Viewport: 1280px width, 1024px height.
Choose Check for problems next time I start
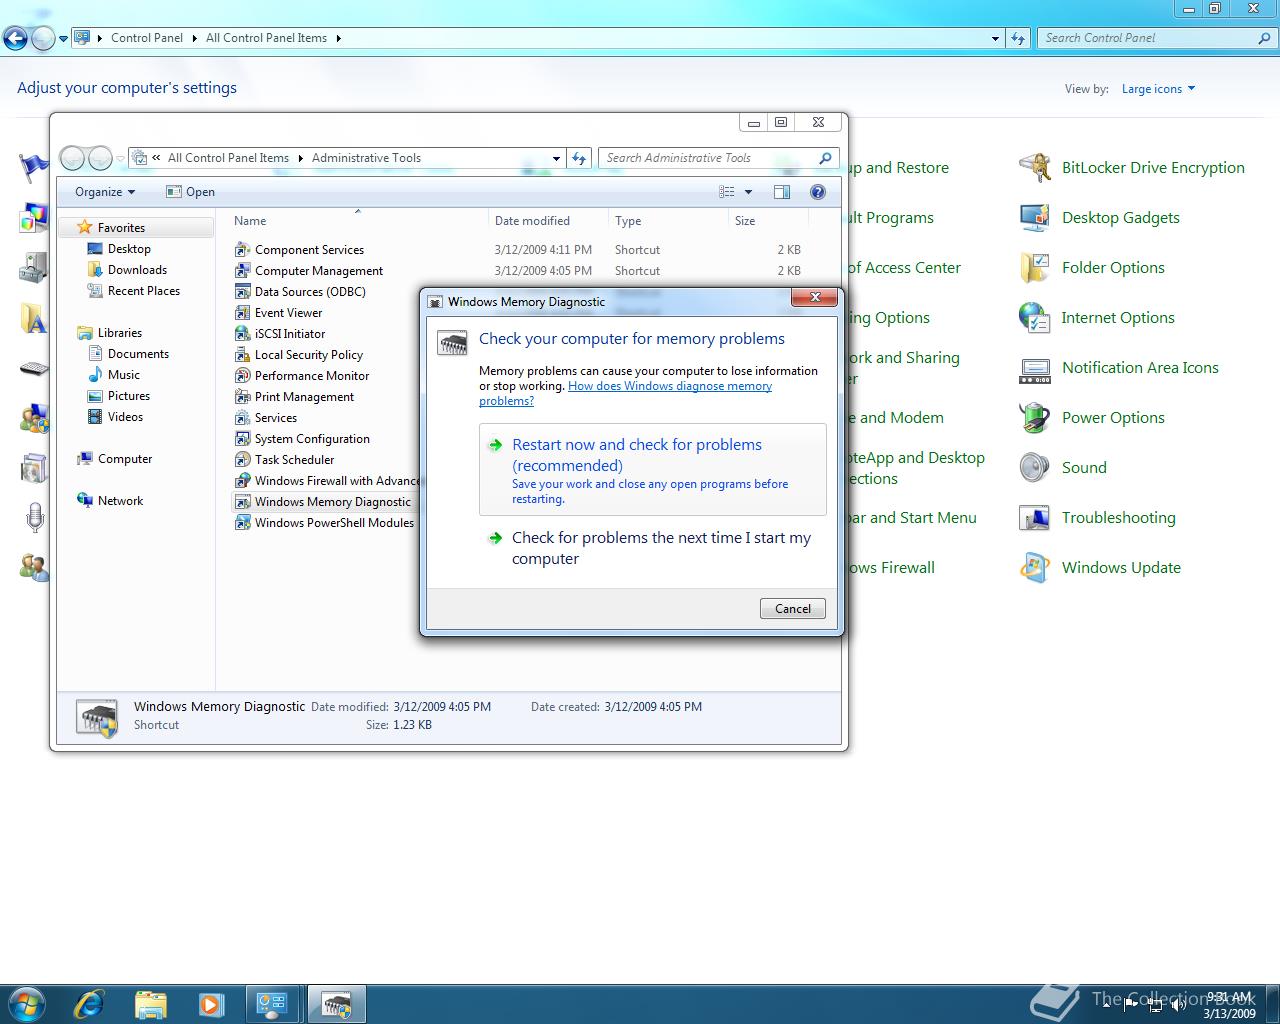pos(653,548)
